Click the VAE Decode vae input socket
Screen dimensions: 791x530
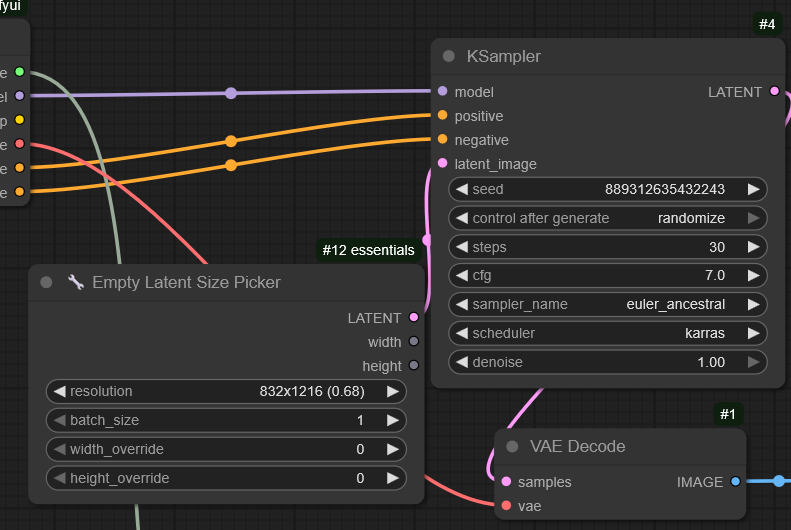[506, 506]
